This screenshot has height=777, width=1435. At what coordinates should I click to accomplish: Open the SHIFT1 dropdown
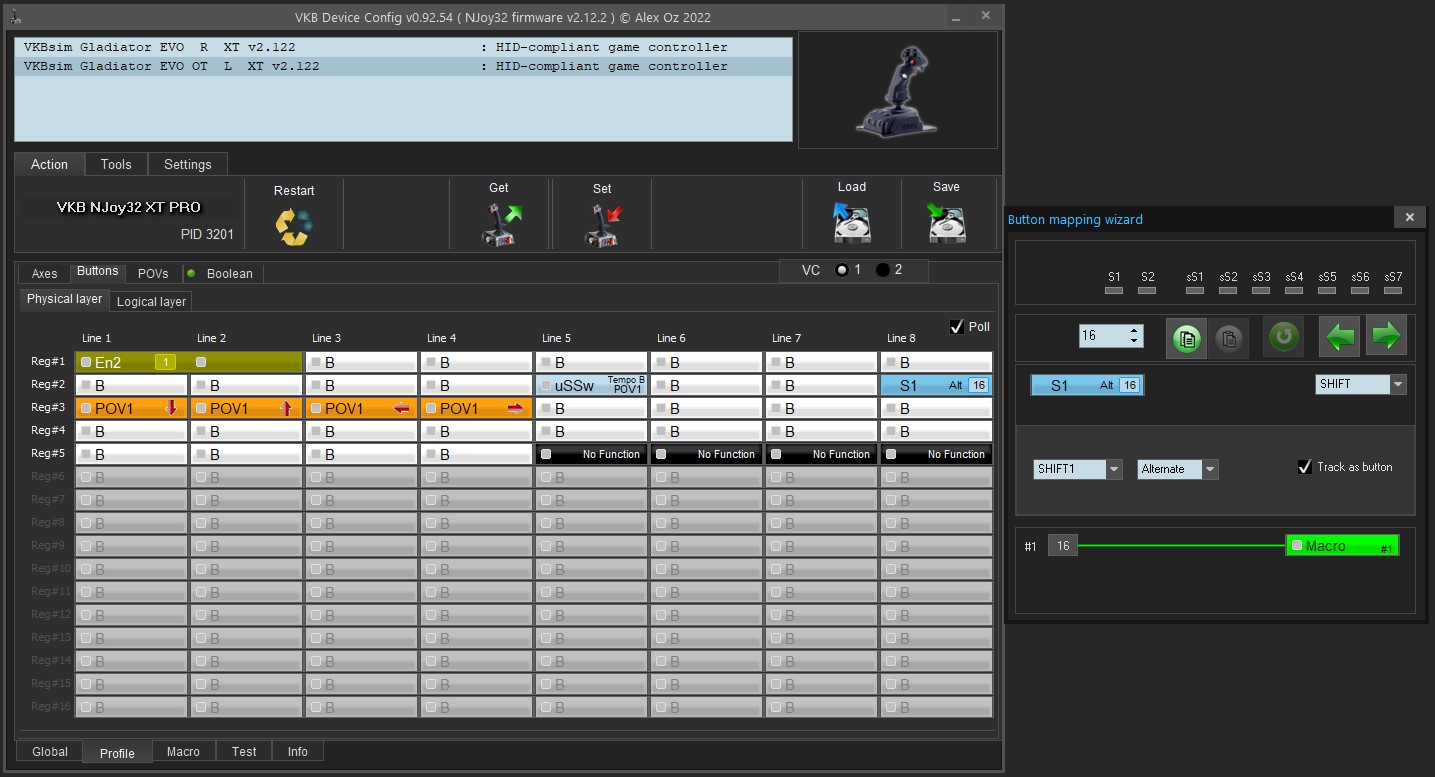tap(1114, 469)
